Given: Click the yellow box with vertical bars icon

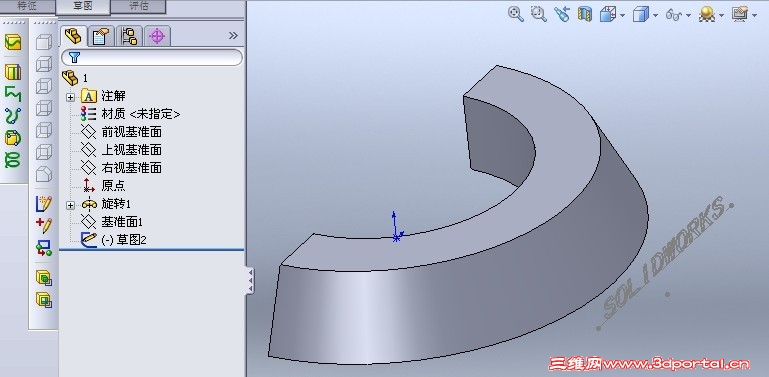Looking at the screenshot, I should [x=13, y=72].
